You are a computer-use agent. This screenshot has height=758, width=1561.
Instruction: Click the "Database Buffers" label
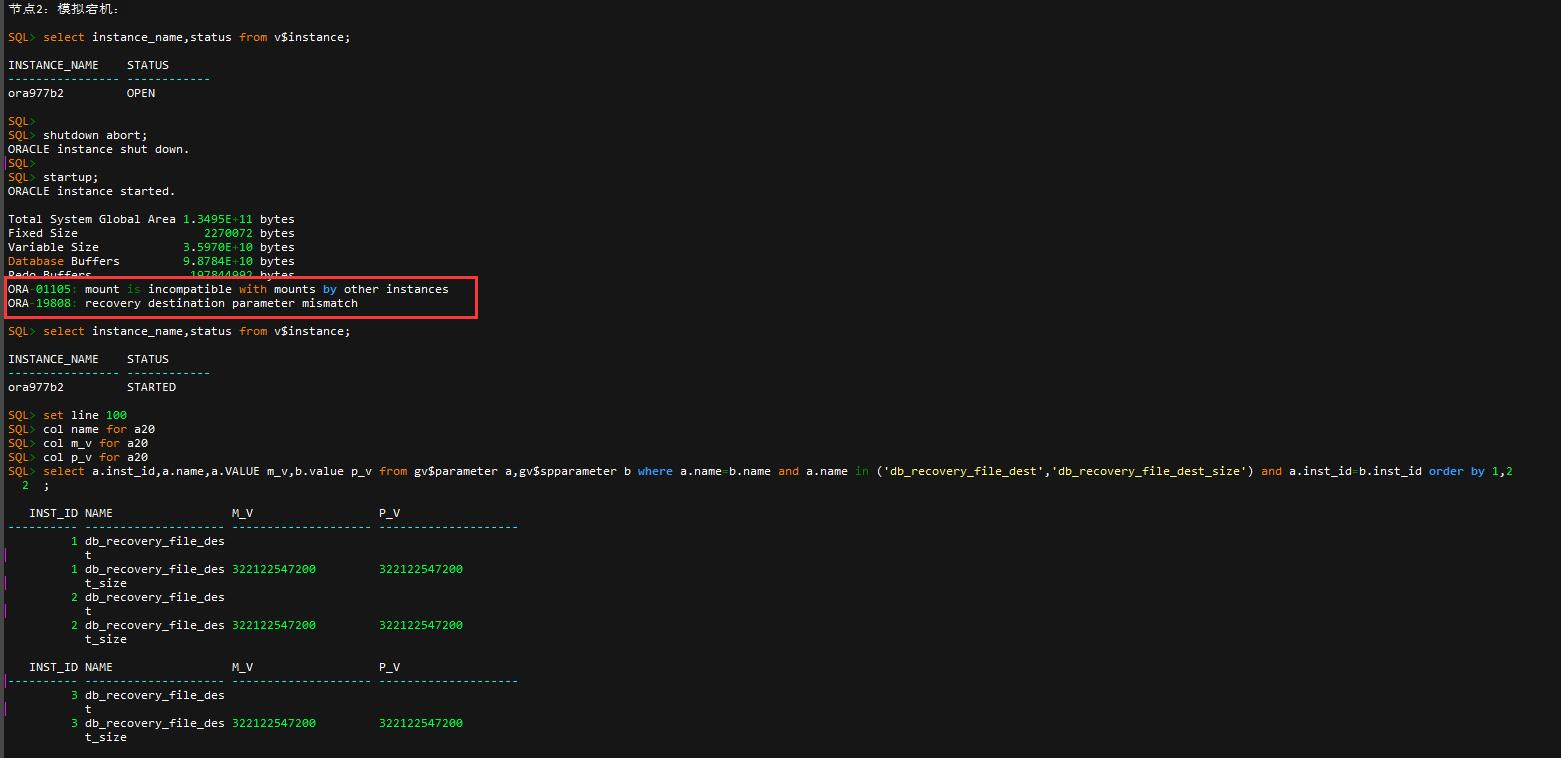[64, 261]
